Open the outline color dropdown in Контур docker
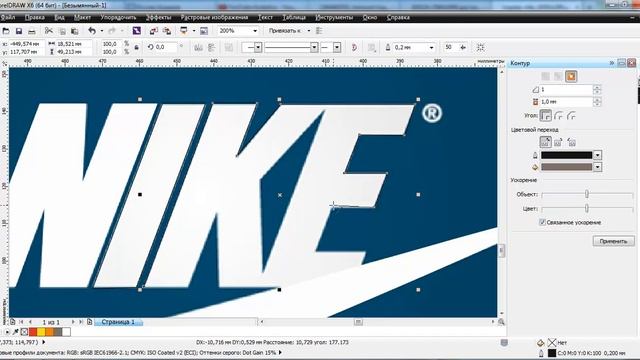 coord(598,155)
